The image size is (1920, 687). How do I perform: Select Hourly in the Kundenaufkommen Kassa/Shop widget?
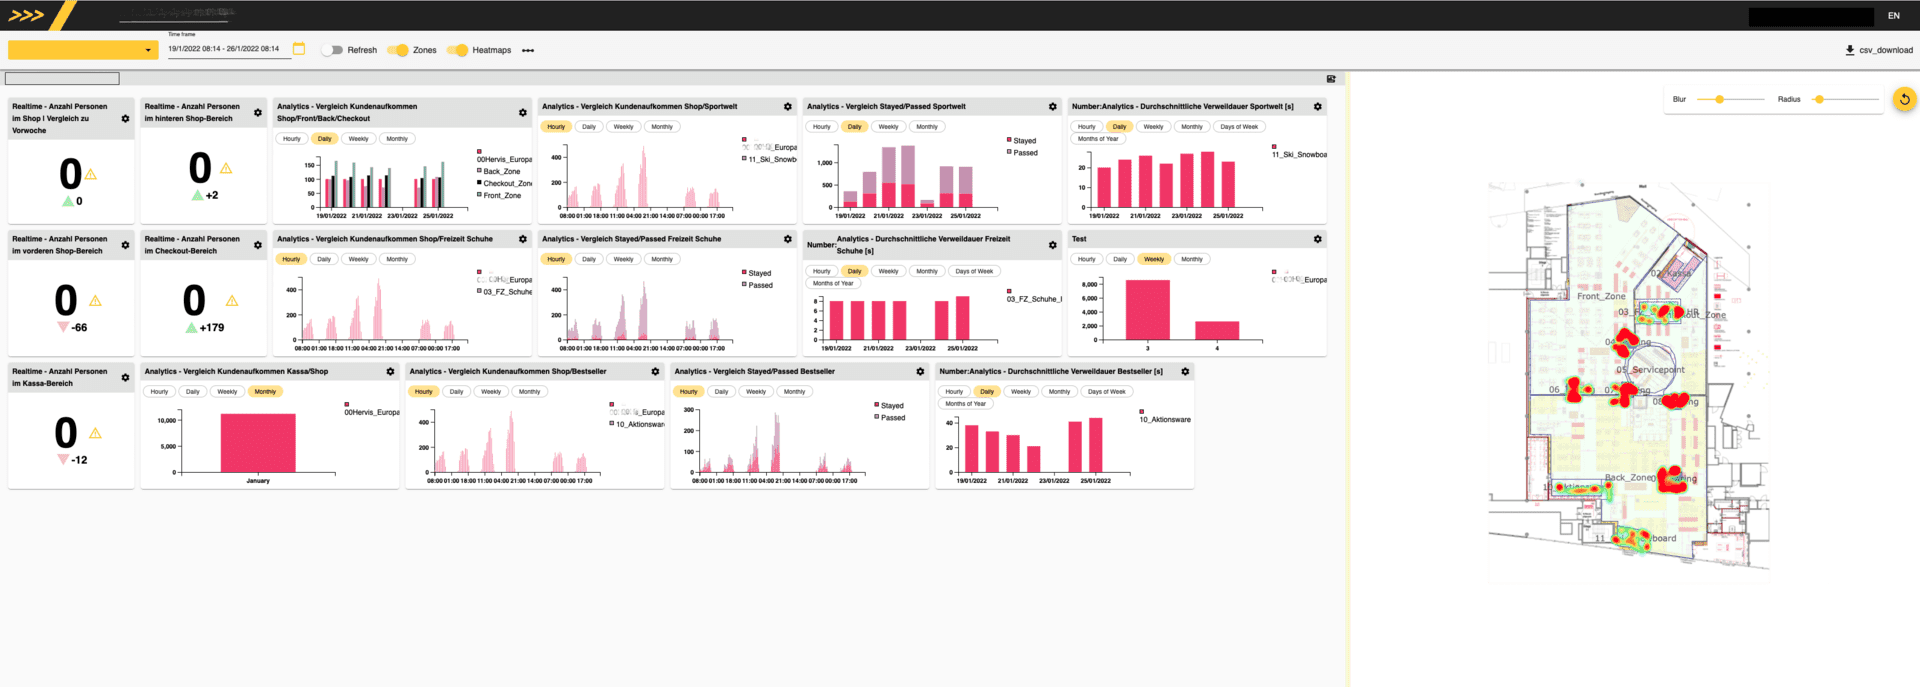[x=159, y=392]
